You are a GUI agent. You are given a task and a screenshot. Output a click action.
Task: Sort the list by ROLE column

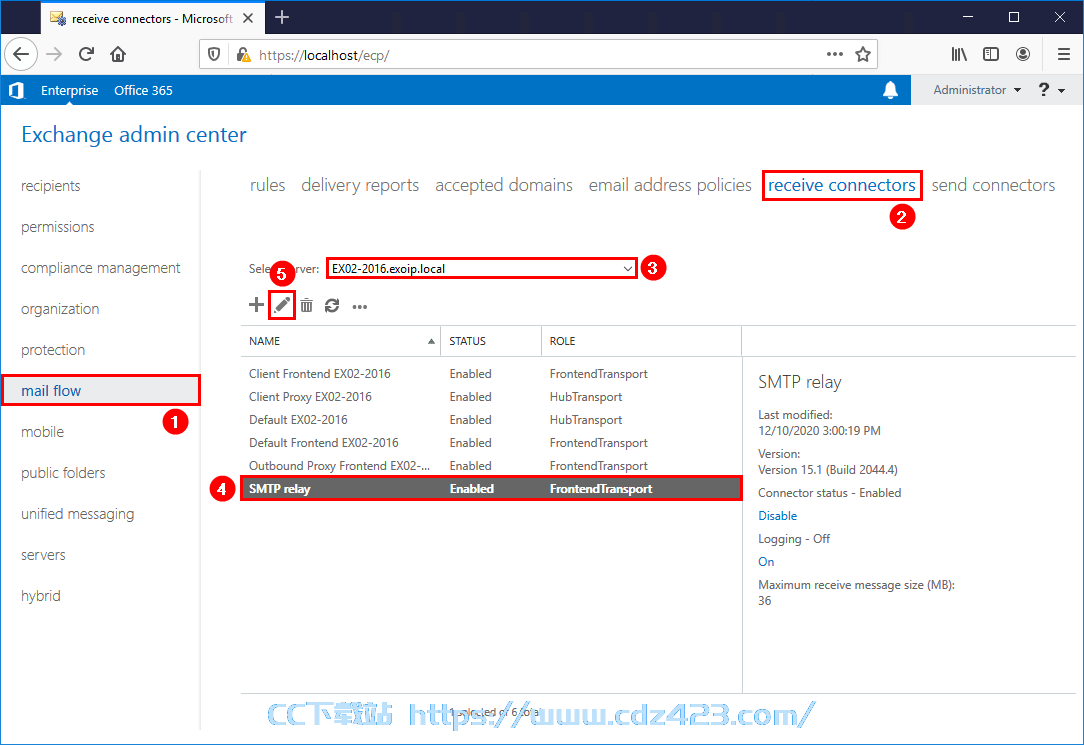pyautogui.click(x=641, y=341)
